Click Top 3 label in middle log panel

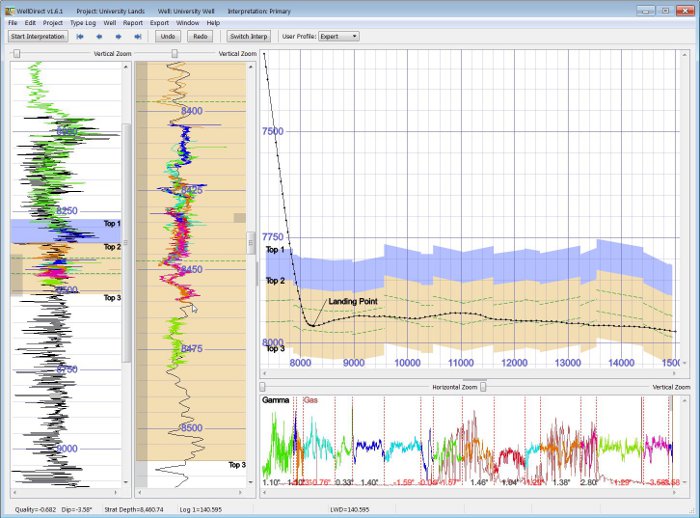(237, 465)
